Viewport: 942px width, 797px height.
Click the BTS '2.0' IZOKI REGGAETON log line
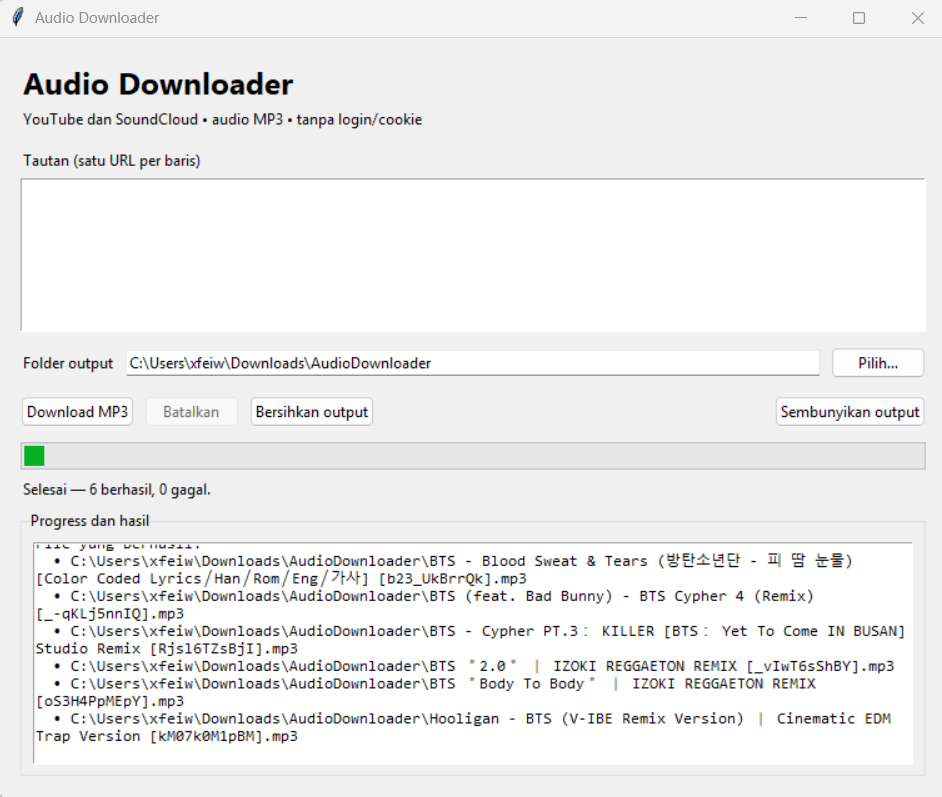click(474, 666)
